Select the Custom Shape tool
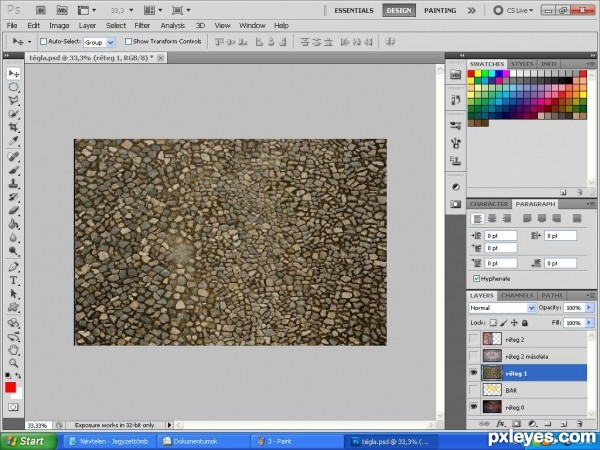The height and width of the screenshot is (450, 600). (13, 307)
